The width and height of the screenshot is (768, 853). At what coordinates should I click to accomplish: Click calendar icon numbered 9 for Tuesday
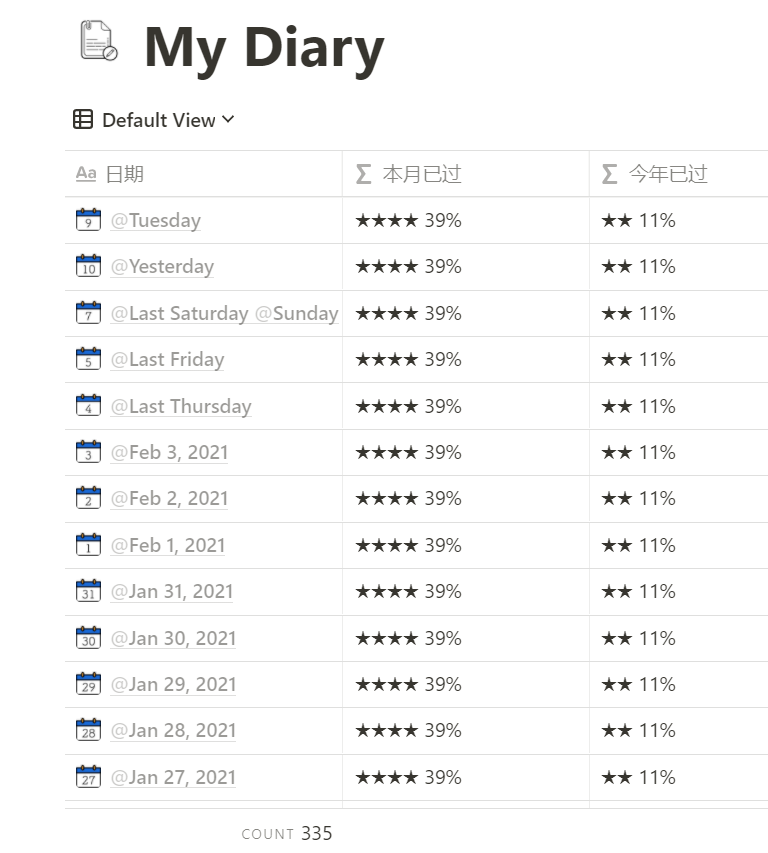click(88, 219)
